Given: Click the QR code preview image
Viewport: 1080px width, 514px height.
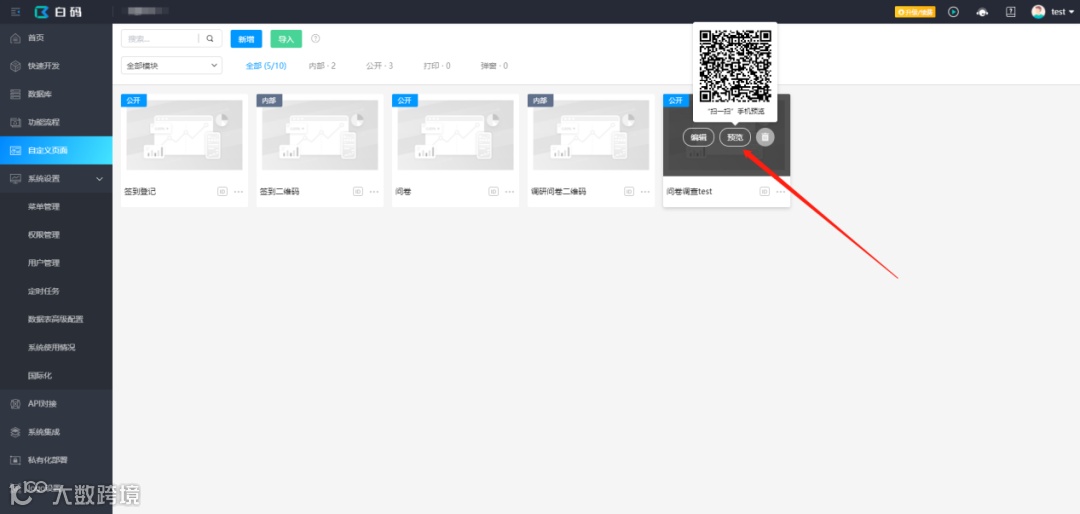Looking at the screenshot, I should coord(735,65).
